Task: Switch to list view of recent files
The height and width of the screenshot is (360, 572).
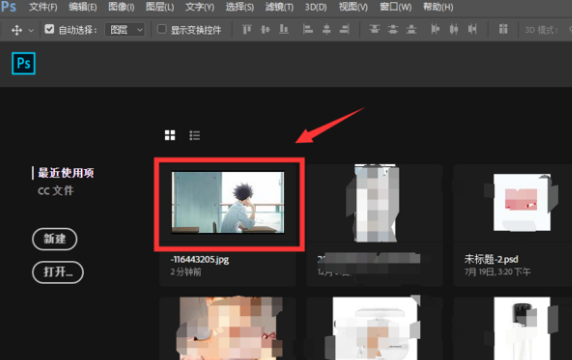Action: point(194,135)
